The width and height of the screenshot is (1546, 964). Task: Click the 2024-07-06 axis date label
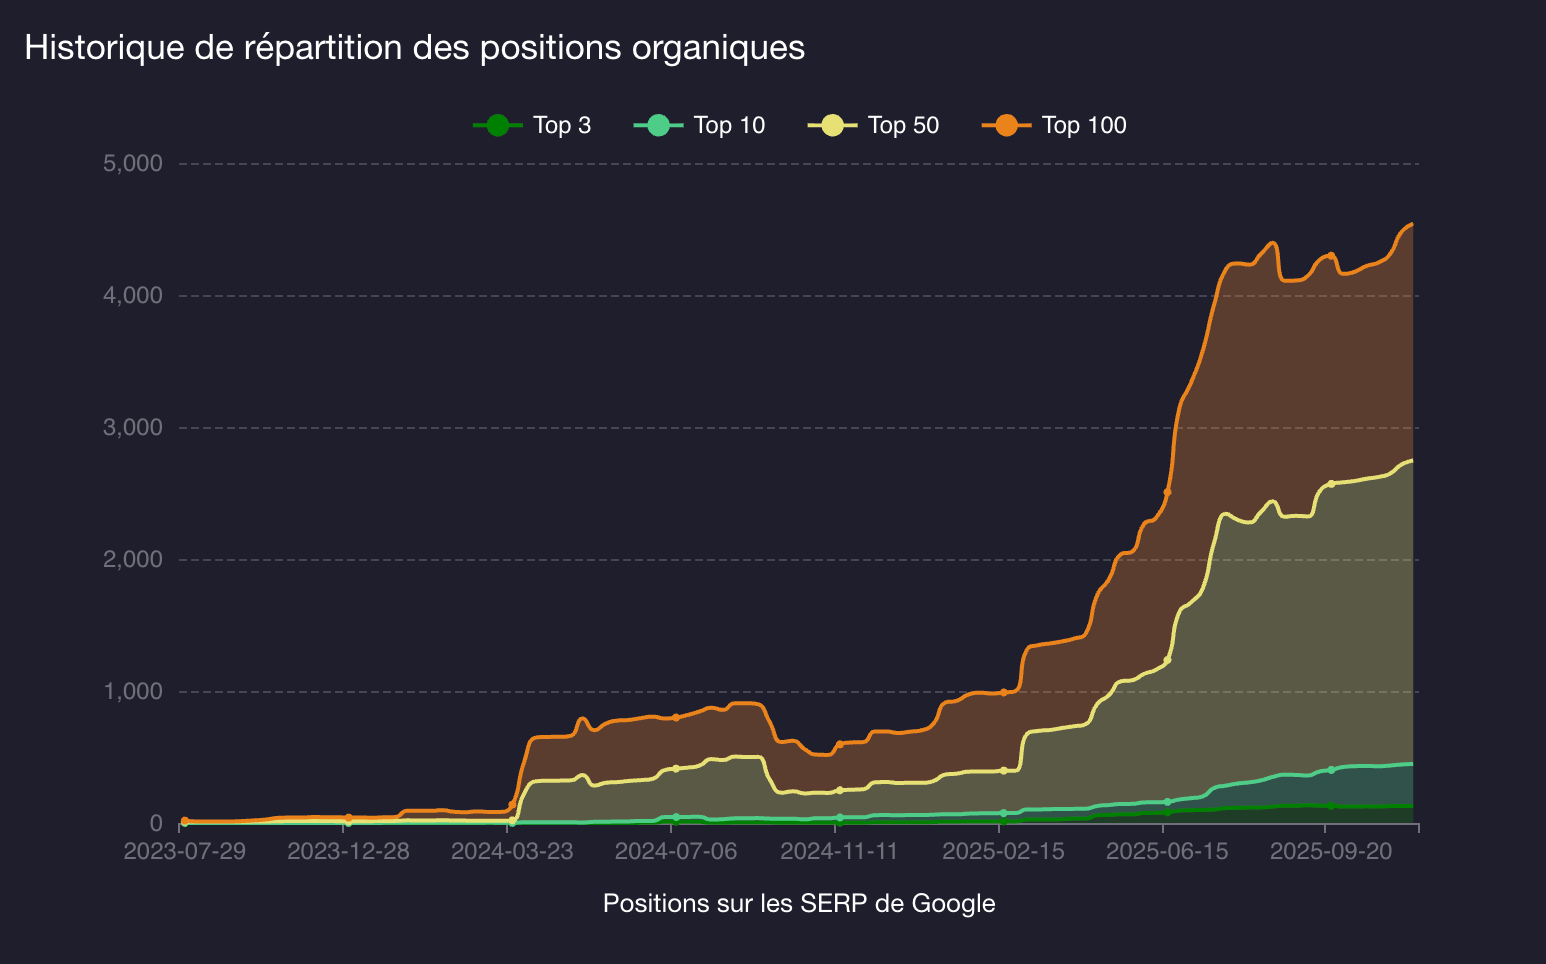pos(678,851)
